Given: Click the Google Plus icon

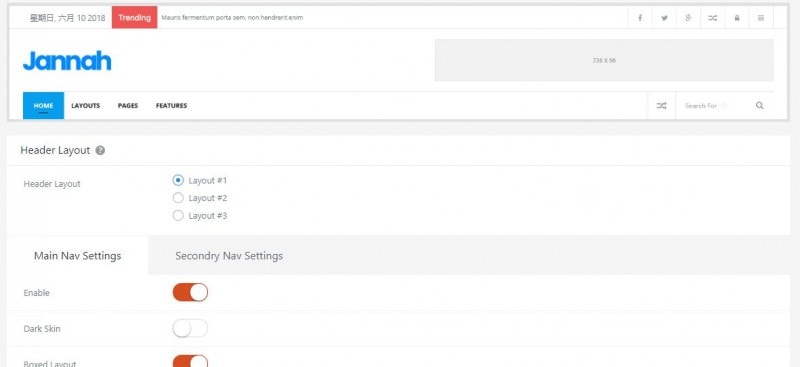Looking at the screenshot, I should 688,18.
